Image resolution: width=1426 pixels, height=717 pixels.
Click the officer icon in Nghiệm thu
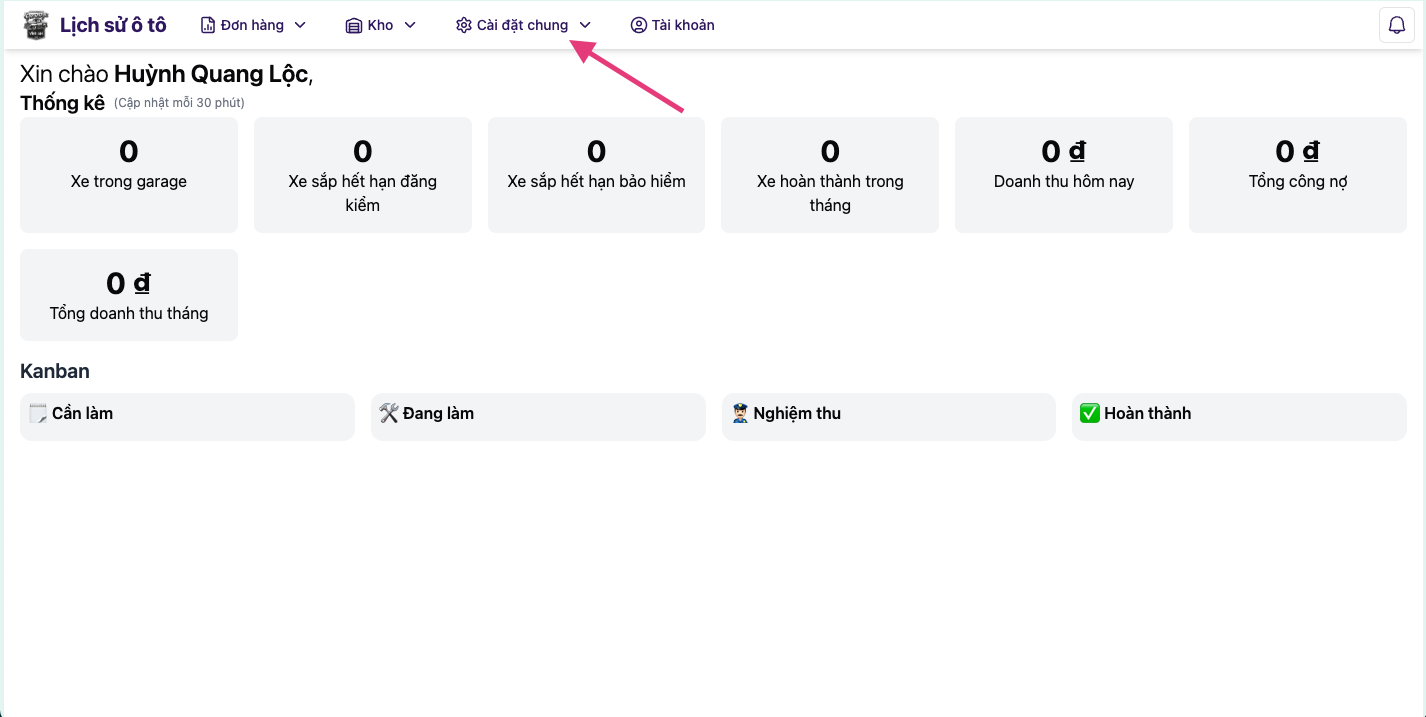(x=740, y=414)
